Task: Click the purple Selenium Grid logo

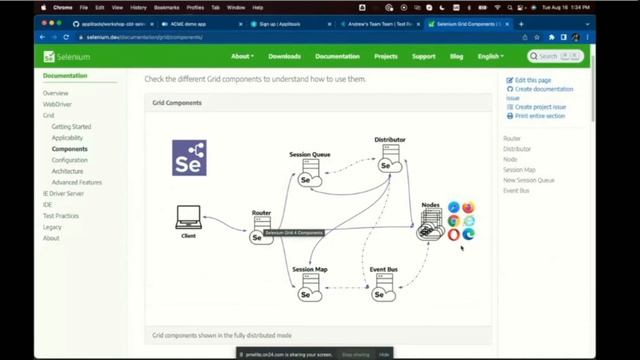Action: [x=189, y=158]
